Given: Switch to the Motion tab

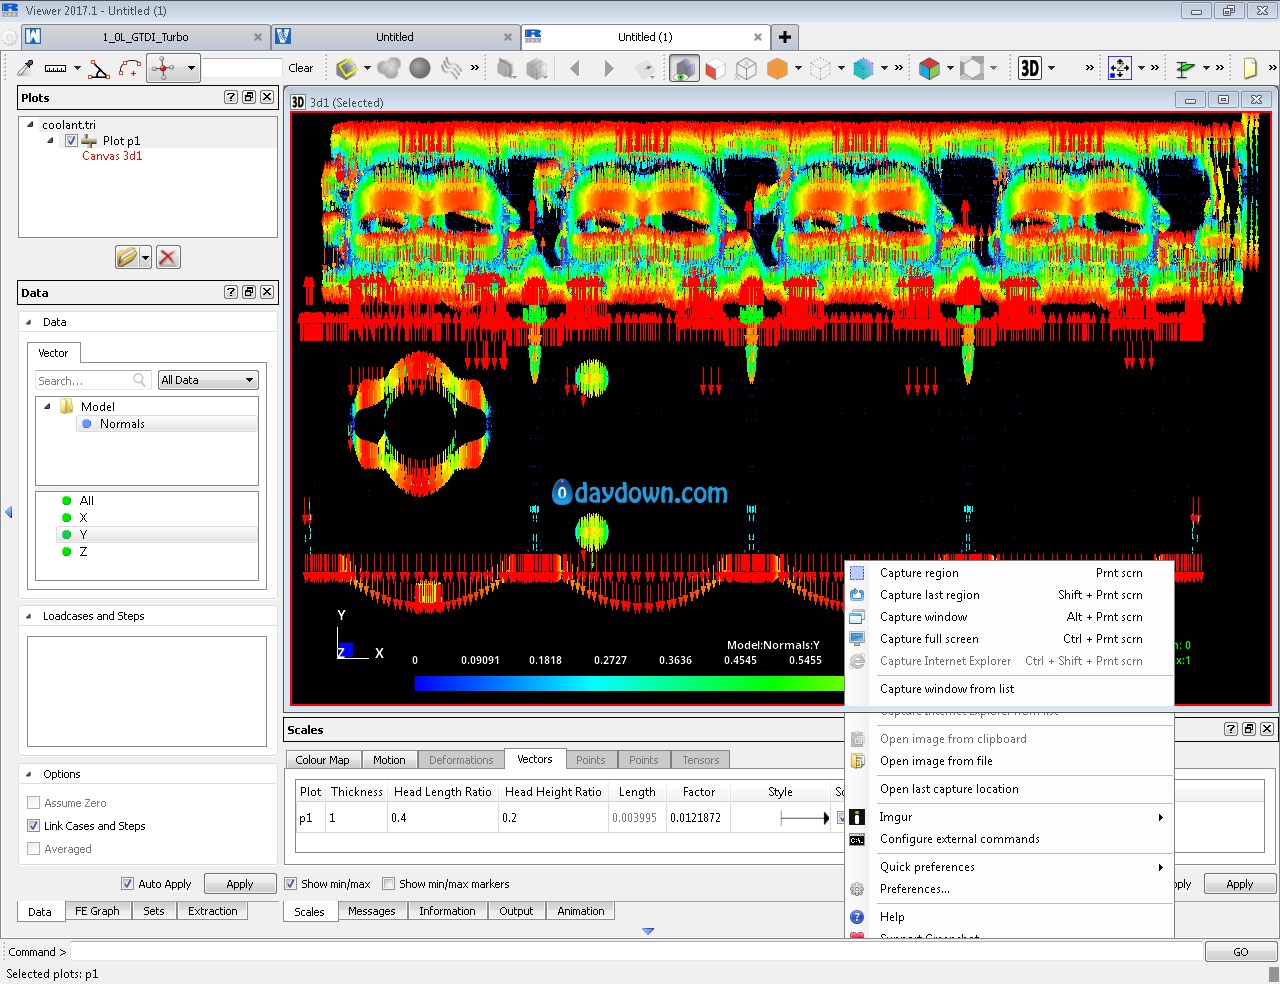Looking at the screenshot, I should 389,760.
